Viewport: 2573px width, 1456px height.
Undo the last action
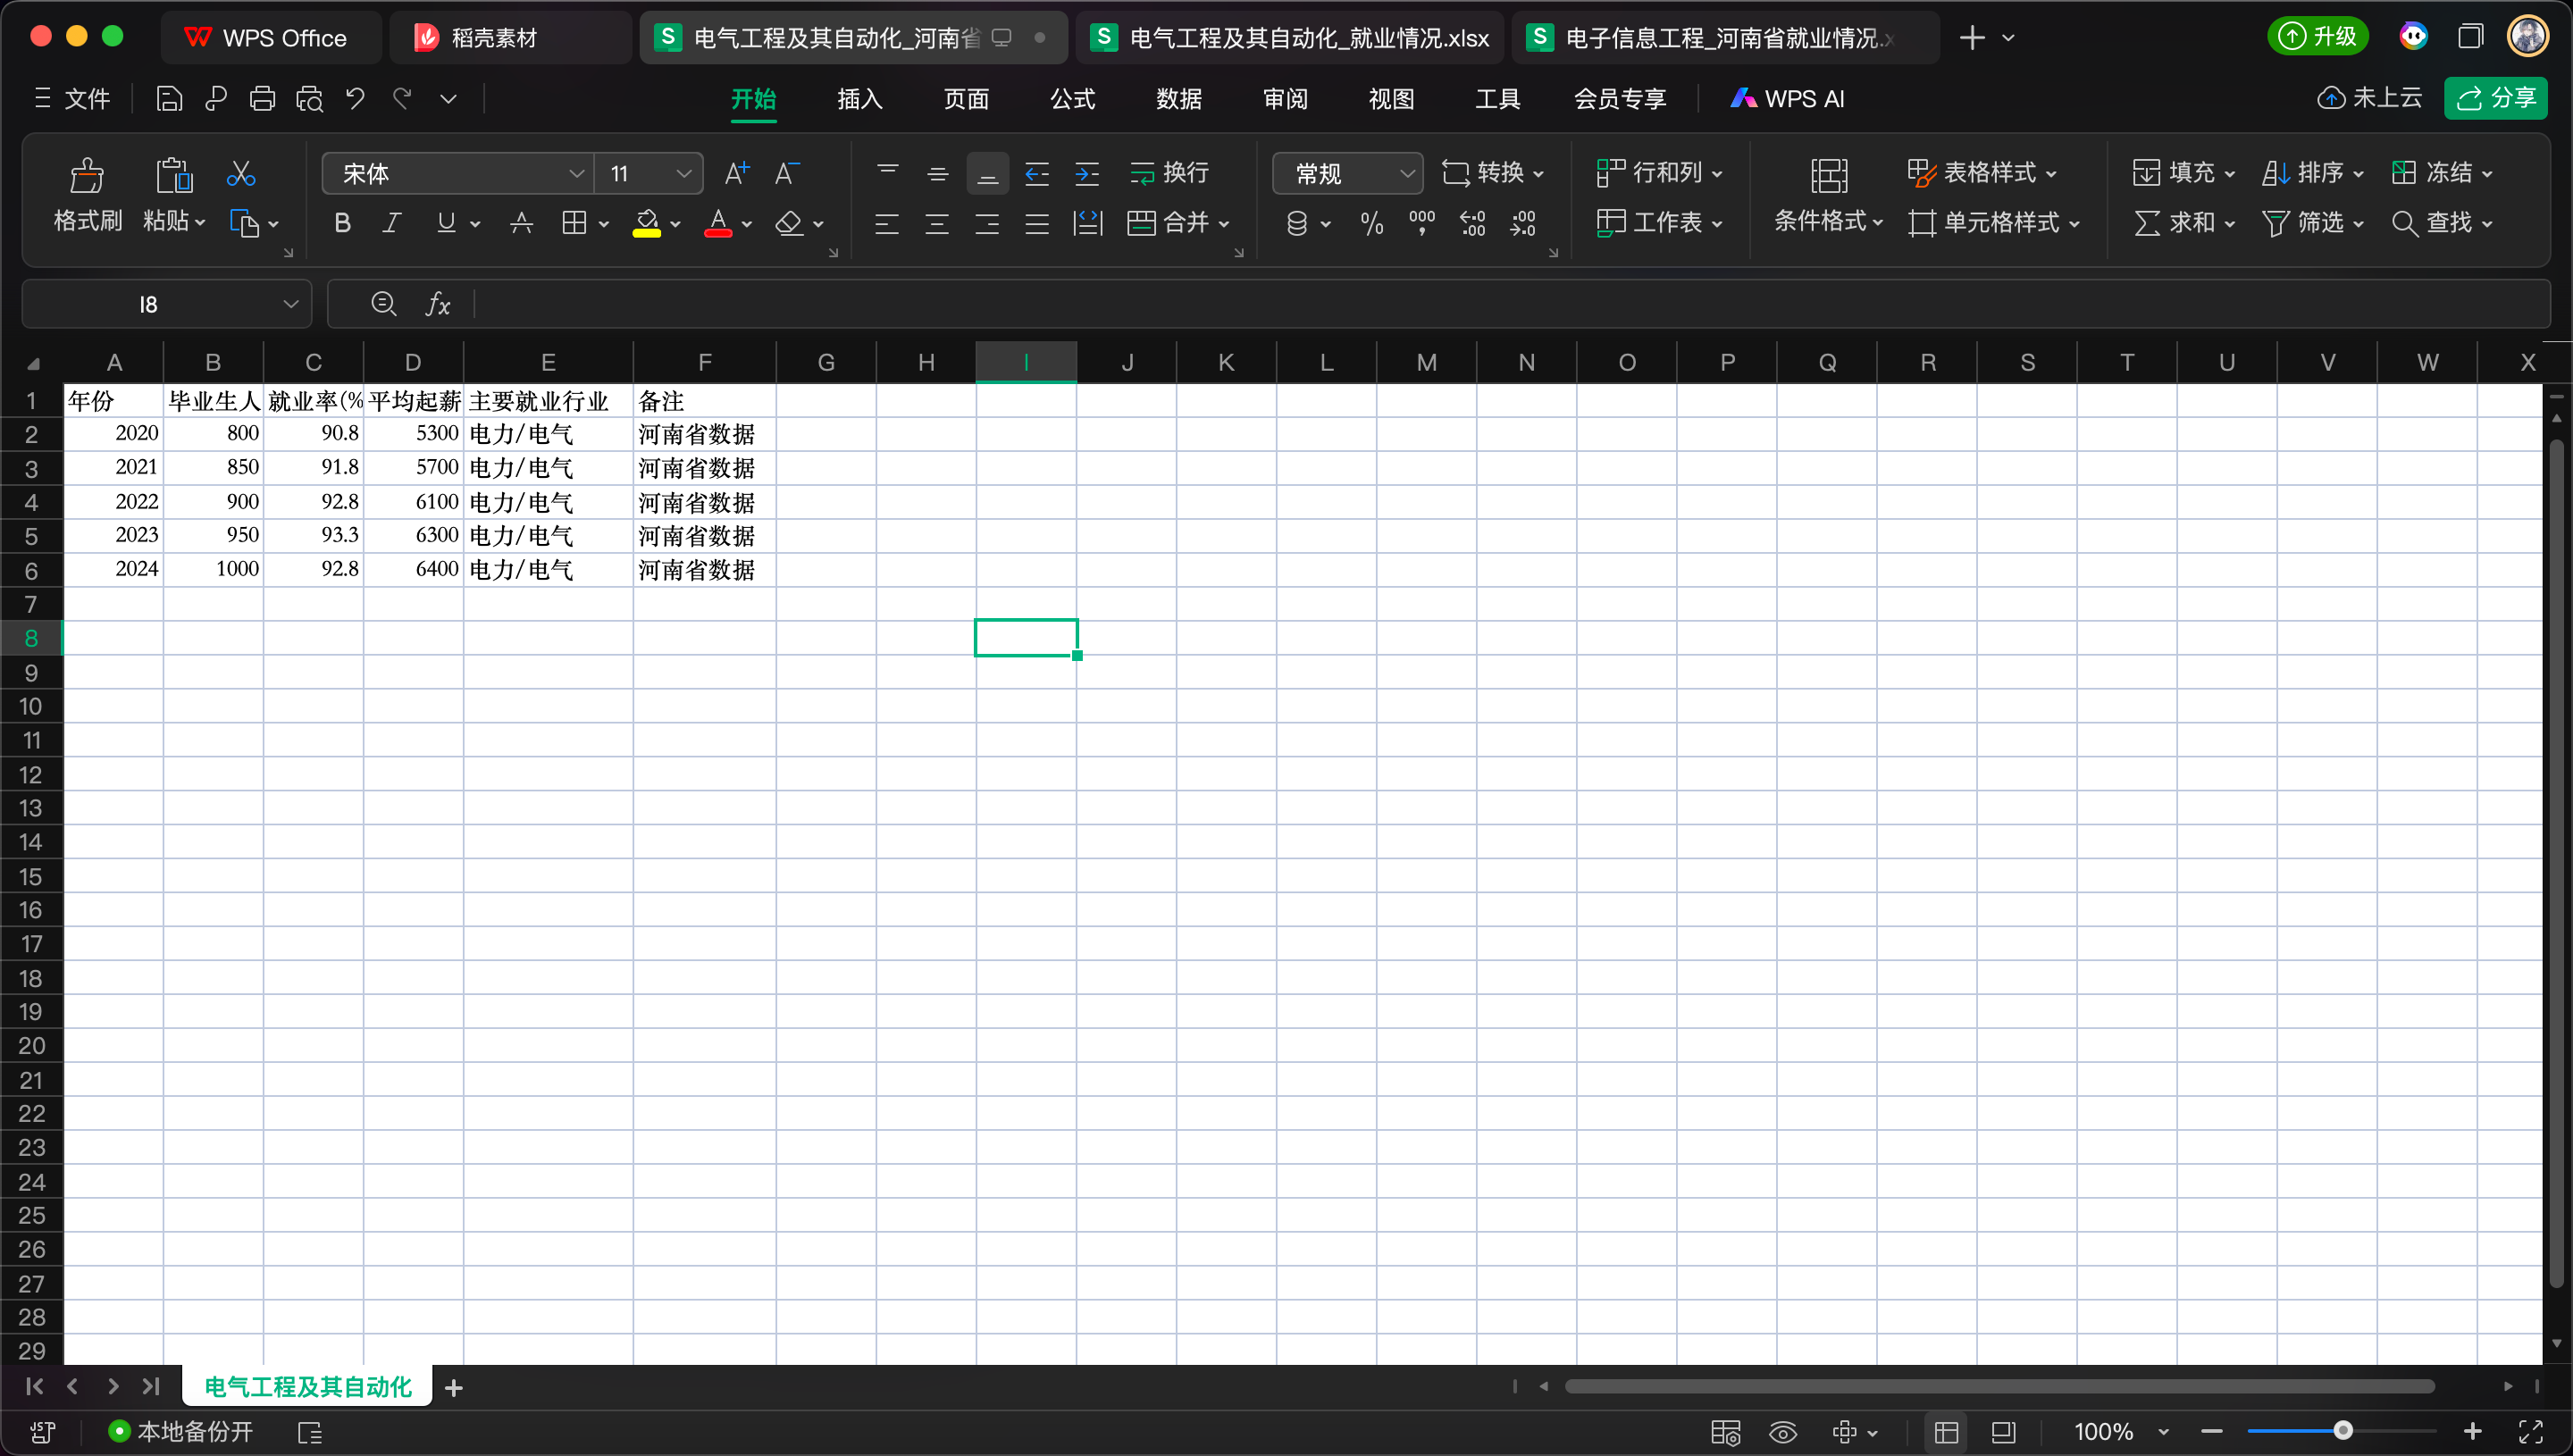354,98
